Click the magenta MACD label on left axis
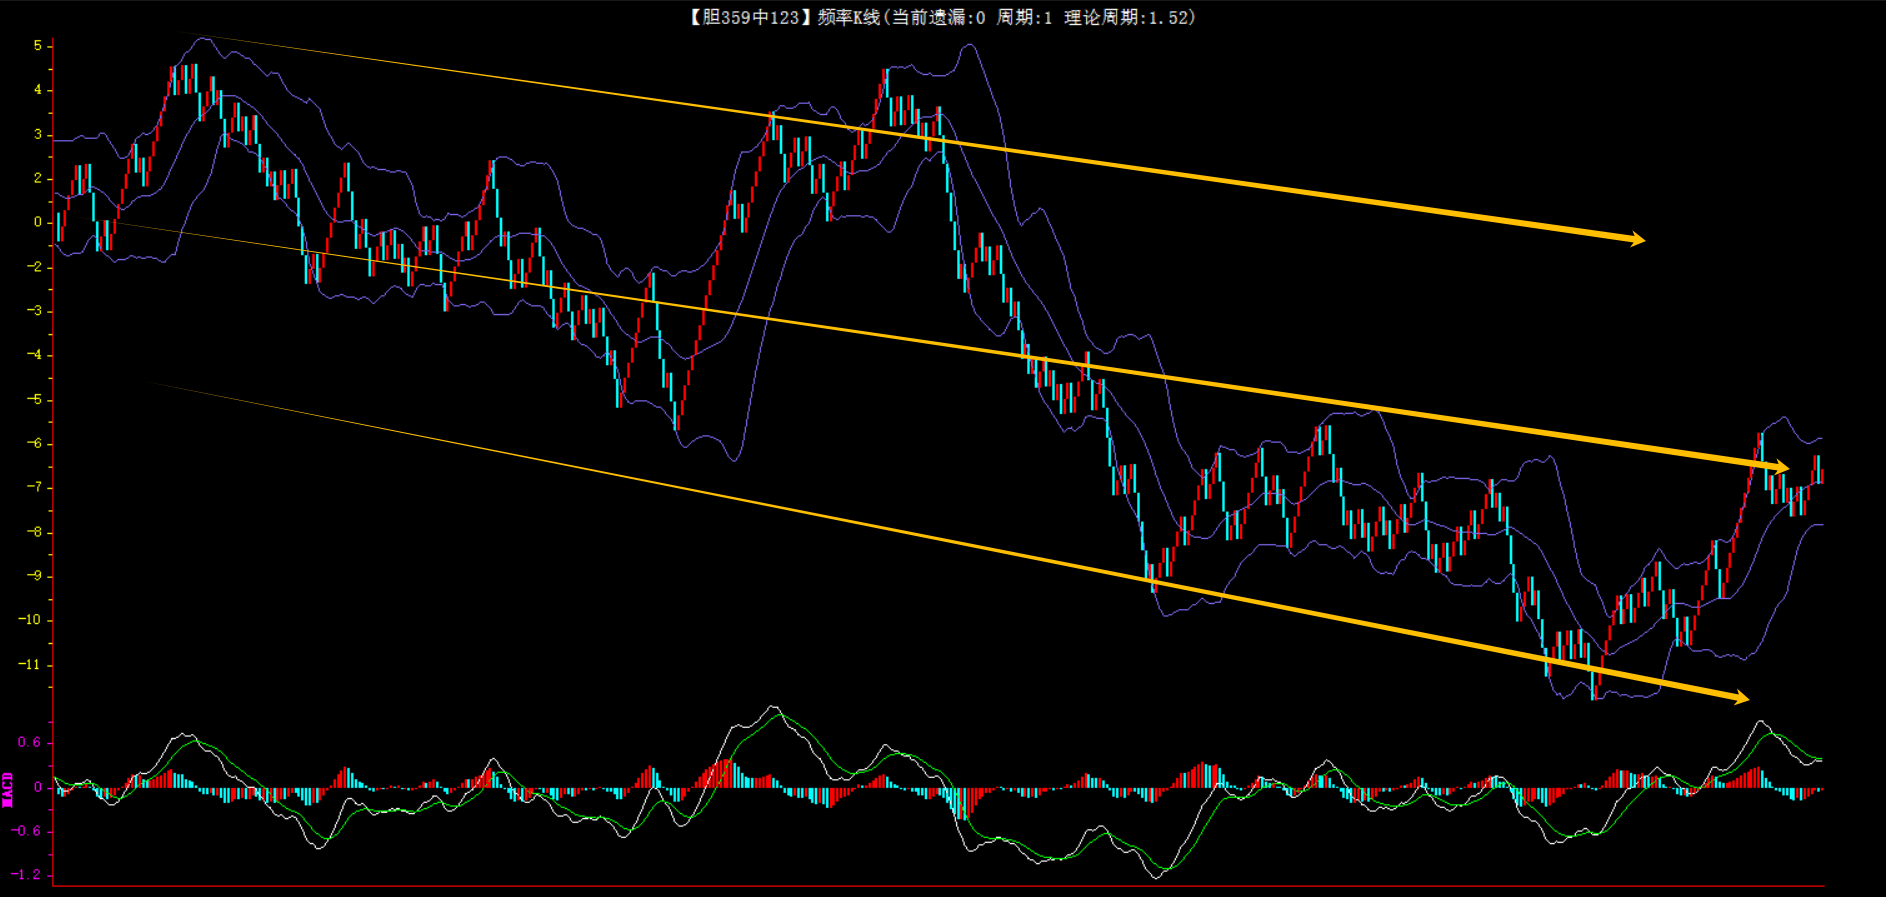Image resolution: width=1886 pixels, height=897 pixels. tap(8, 789)
